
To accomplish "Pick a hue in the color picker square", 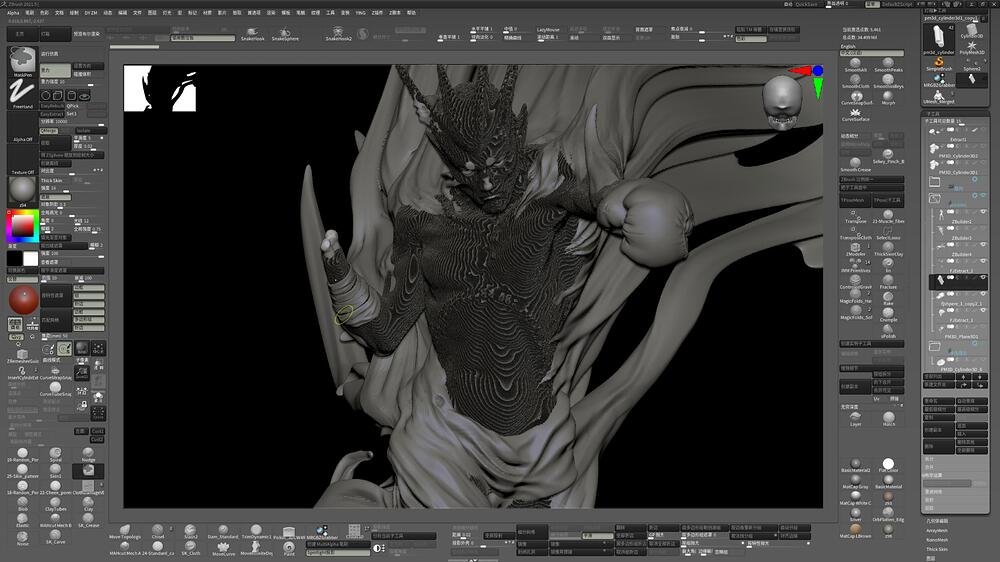I will click(23, 226).
